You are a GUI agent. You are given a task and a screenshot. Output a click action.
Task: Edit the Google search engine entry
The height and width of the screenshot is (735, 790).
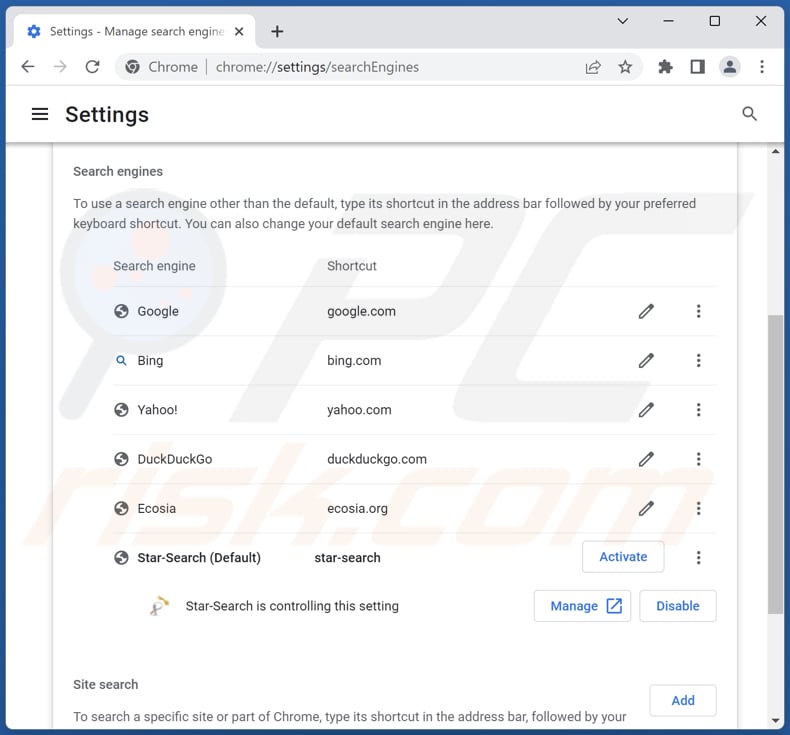click(646, 311)
